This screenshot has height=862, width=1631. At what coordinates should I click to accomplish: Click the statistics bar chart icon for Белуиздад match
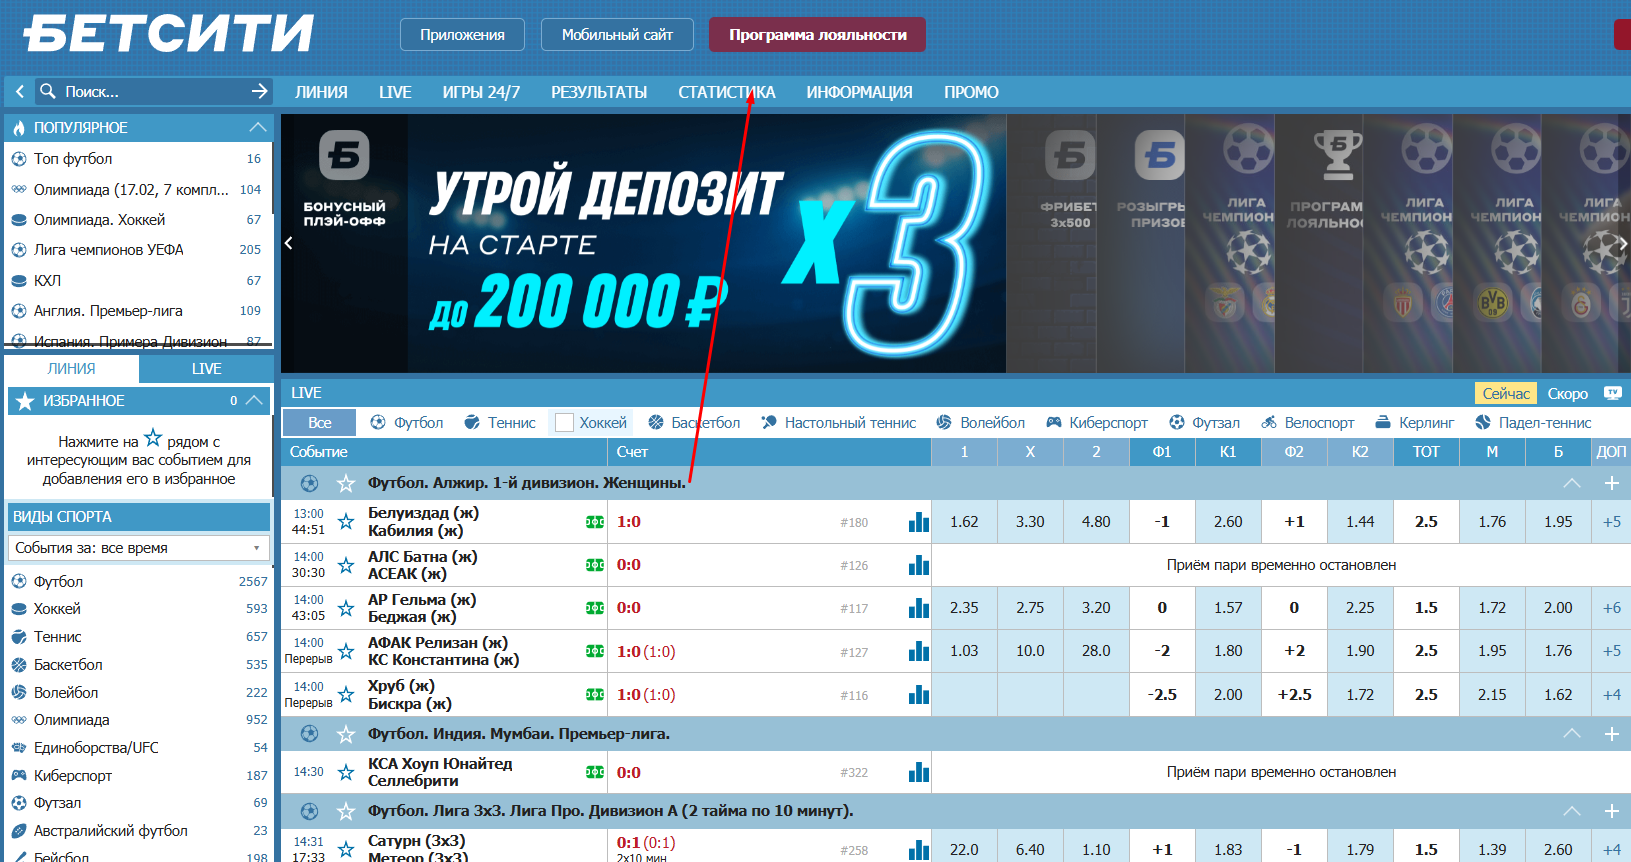918,522
